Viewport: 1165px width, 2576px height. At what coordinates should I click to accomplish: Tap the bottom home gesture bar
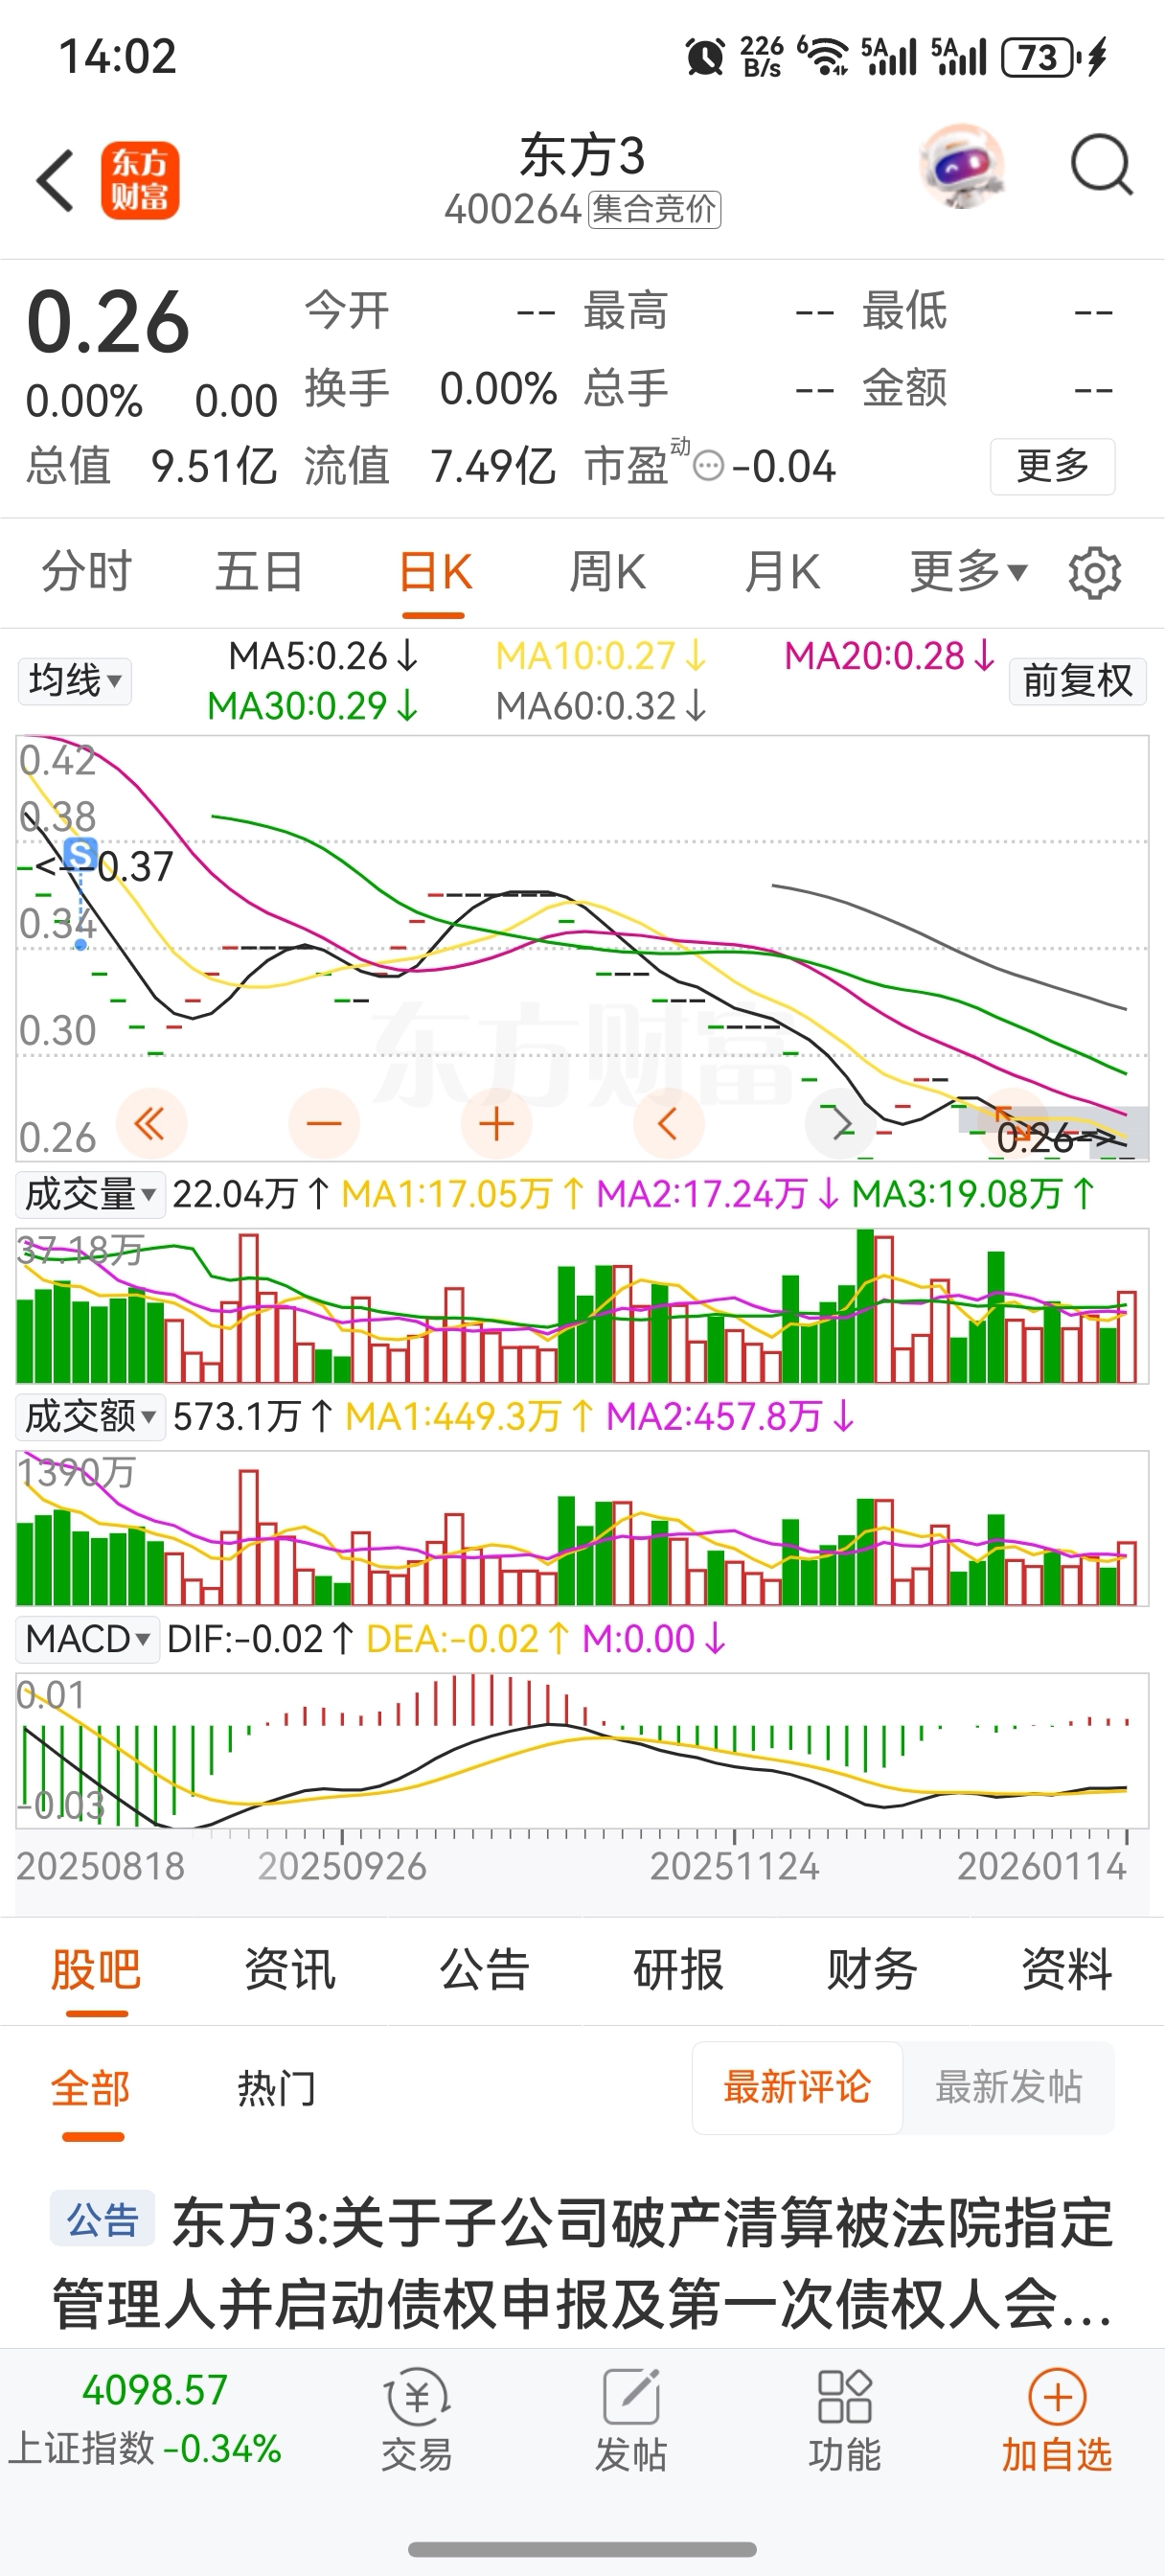tap(582, 2549)
